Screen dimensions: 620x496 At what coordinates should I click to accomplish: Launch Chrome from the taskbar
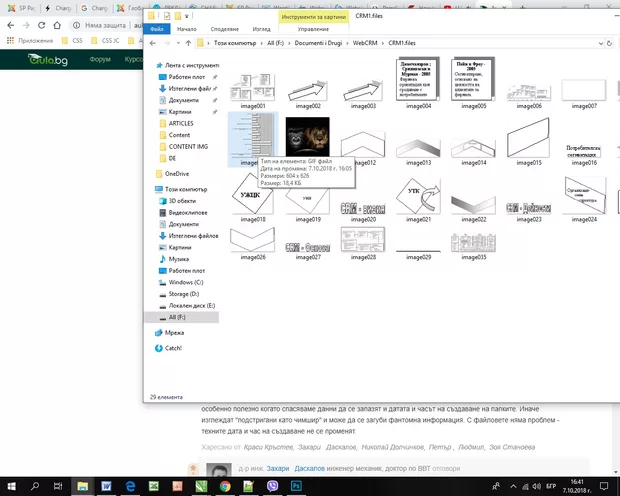225,485
